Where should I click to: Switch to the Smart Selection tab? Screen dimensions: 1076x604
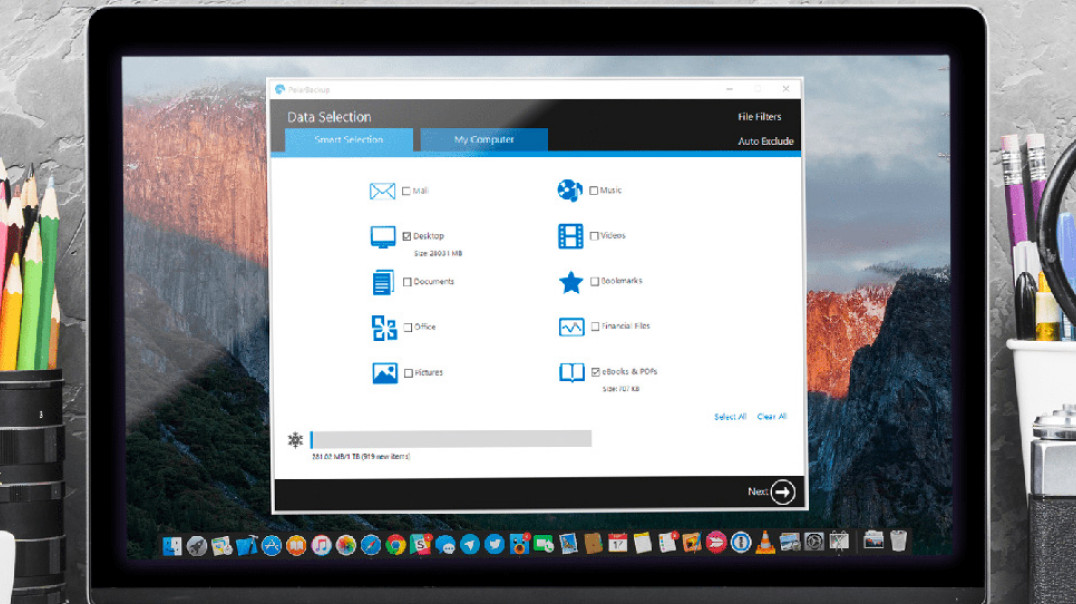[x=349, y=140]
